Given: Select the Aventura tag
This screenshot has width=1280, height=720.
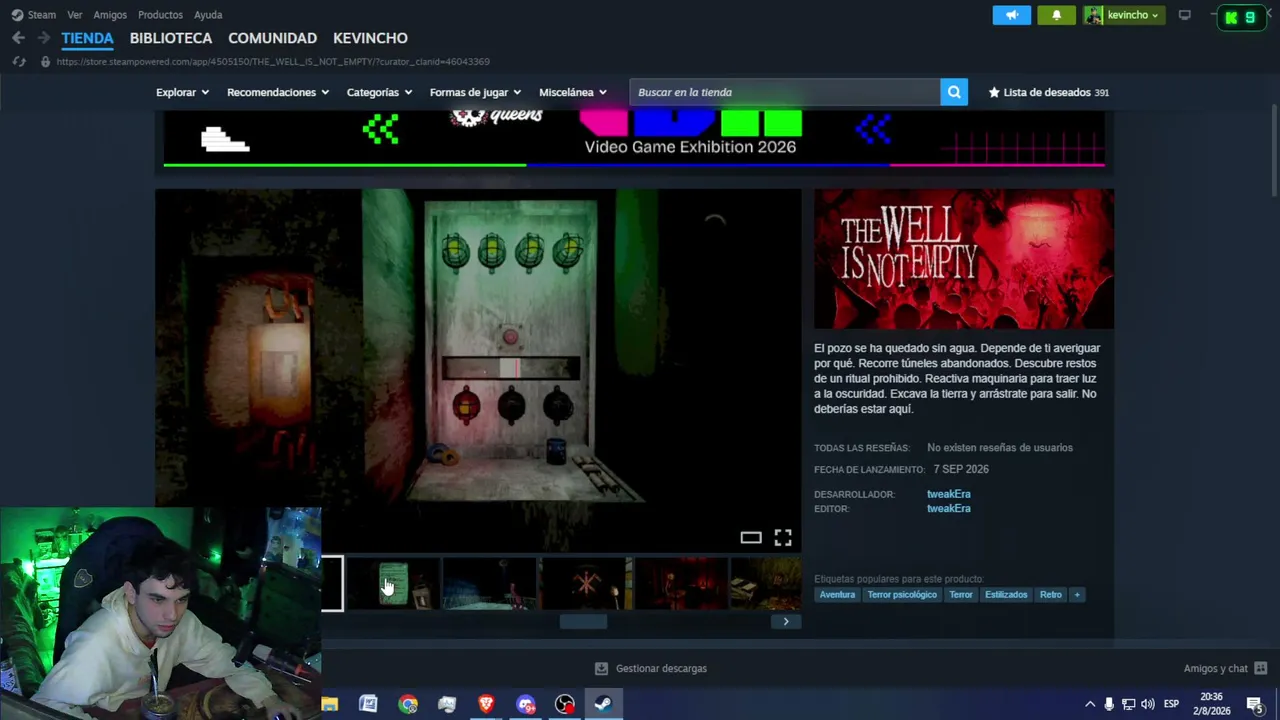Looking at the screenshot, I should pos(837,595).
